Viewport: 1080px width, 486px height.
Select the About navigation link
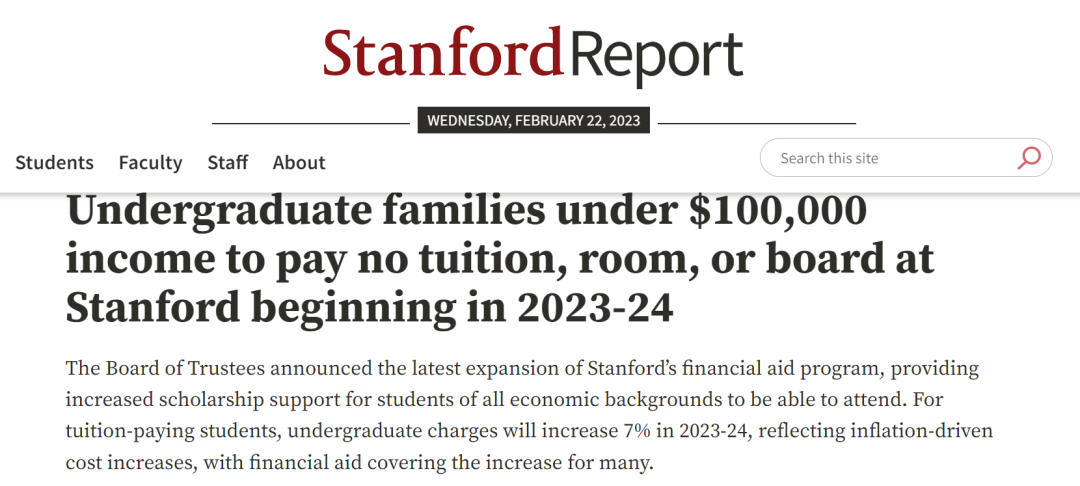(299, 162)
